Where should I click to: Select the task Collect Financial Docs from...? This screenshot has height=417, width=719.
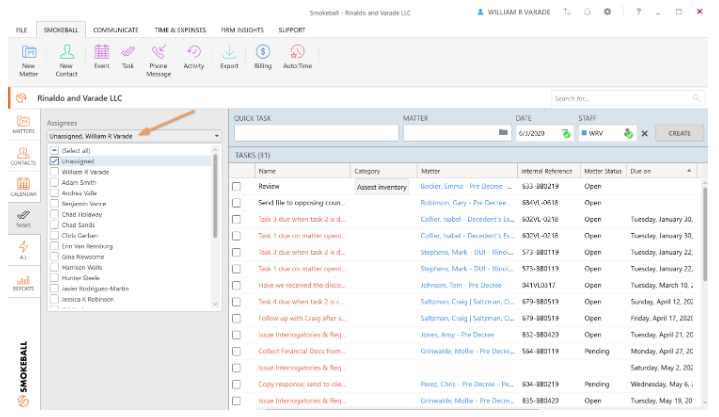coord(302,351)
